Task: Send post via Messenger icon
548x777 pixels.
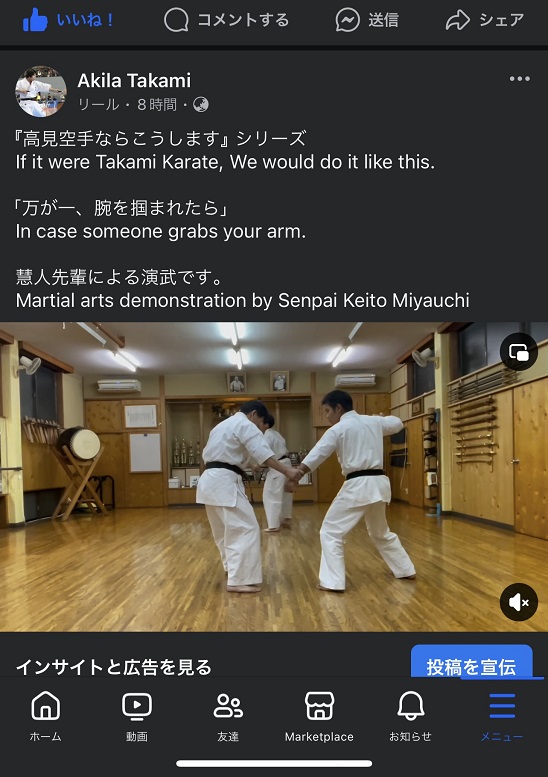Action: 347,20
